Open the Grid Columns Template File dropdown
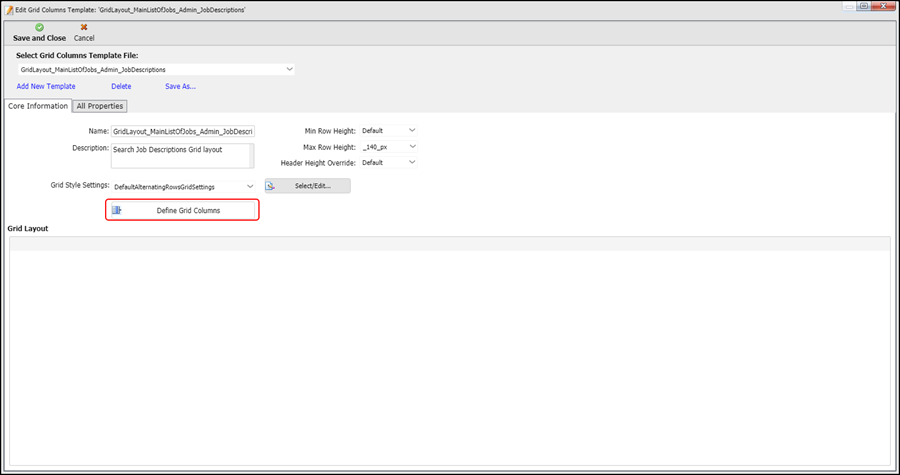The width and height of the screenshot is (900, 475). tap(290, 69)
